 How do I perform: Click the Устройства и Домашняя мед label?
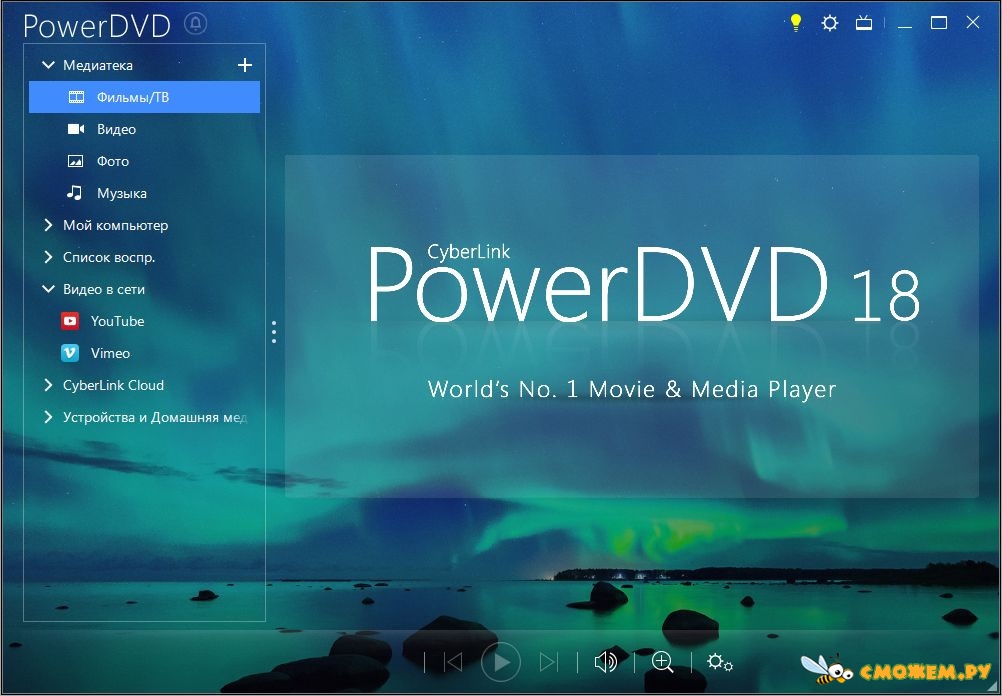pos(155,417)
